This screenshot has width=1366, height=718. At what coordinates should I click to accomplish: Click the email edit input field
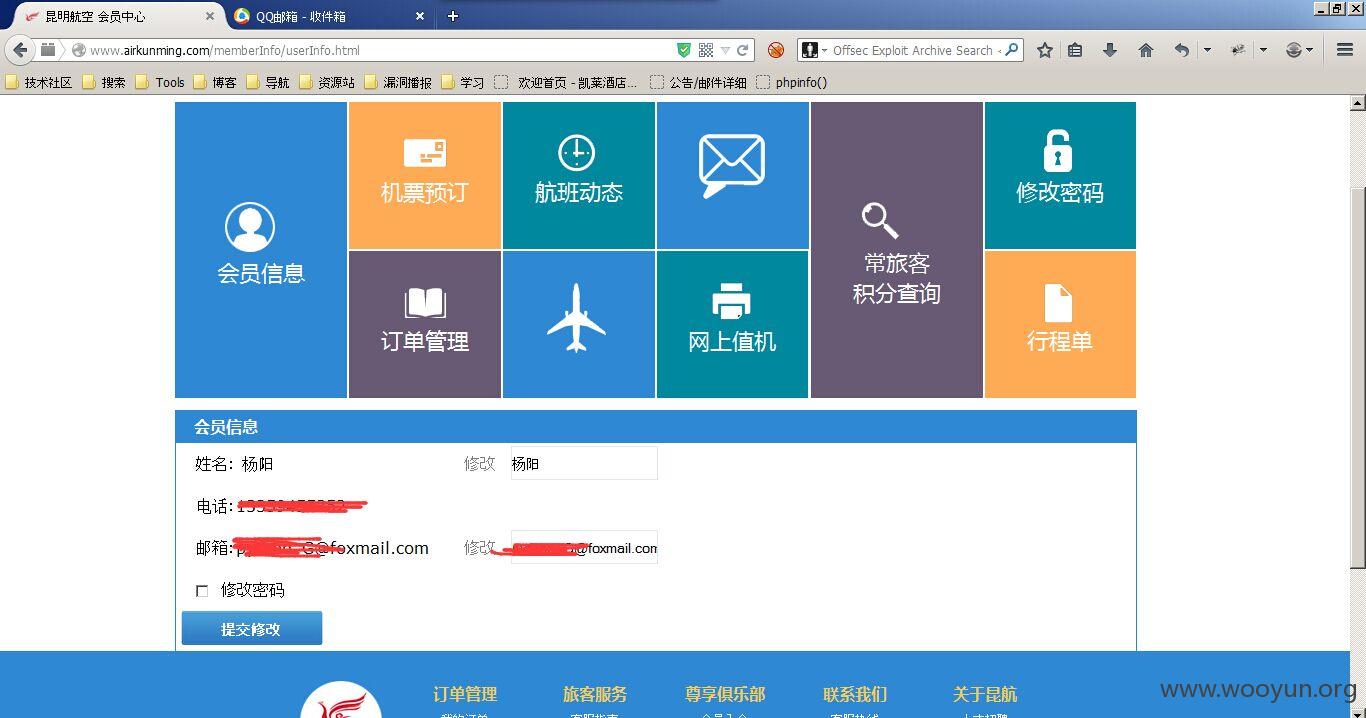(584, 548)
